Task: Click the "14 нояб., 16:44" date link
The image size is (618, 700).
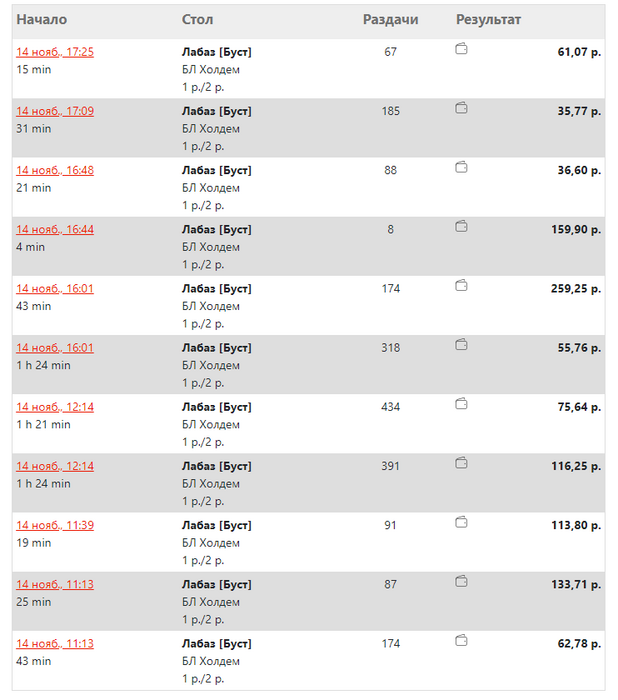Action: (55, 229)
